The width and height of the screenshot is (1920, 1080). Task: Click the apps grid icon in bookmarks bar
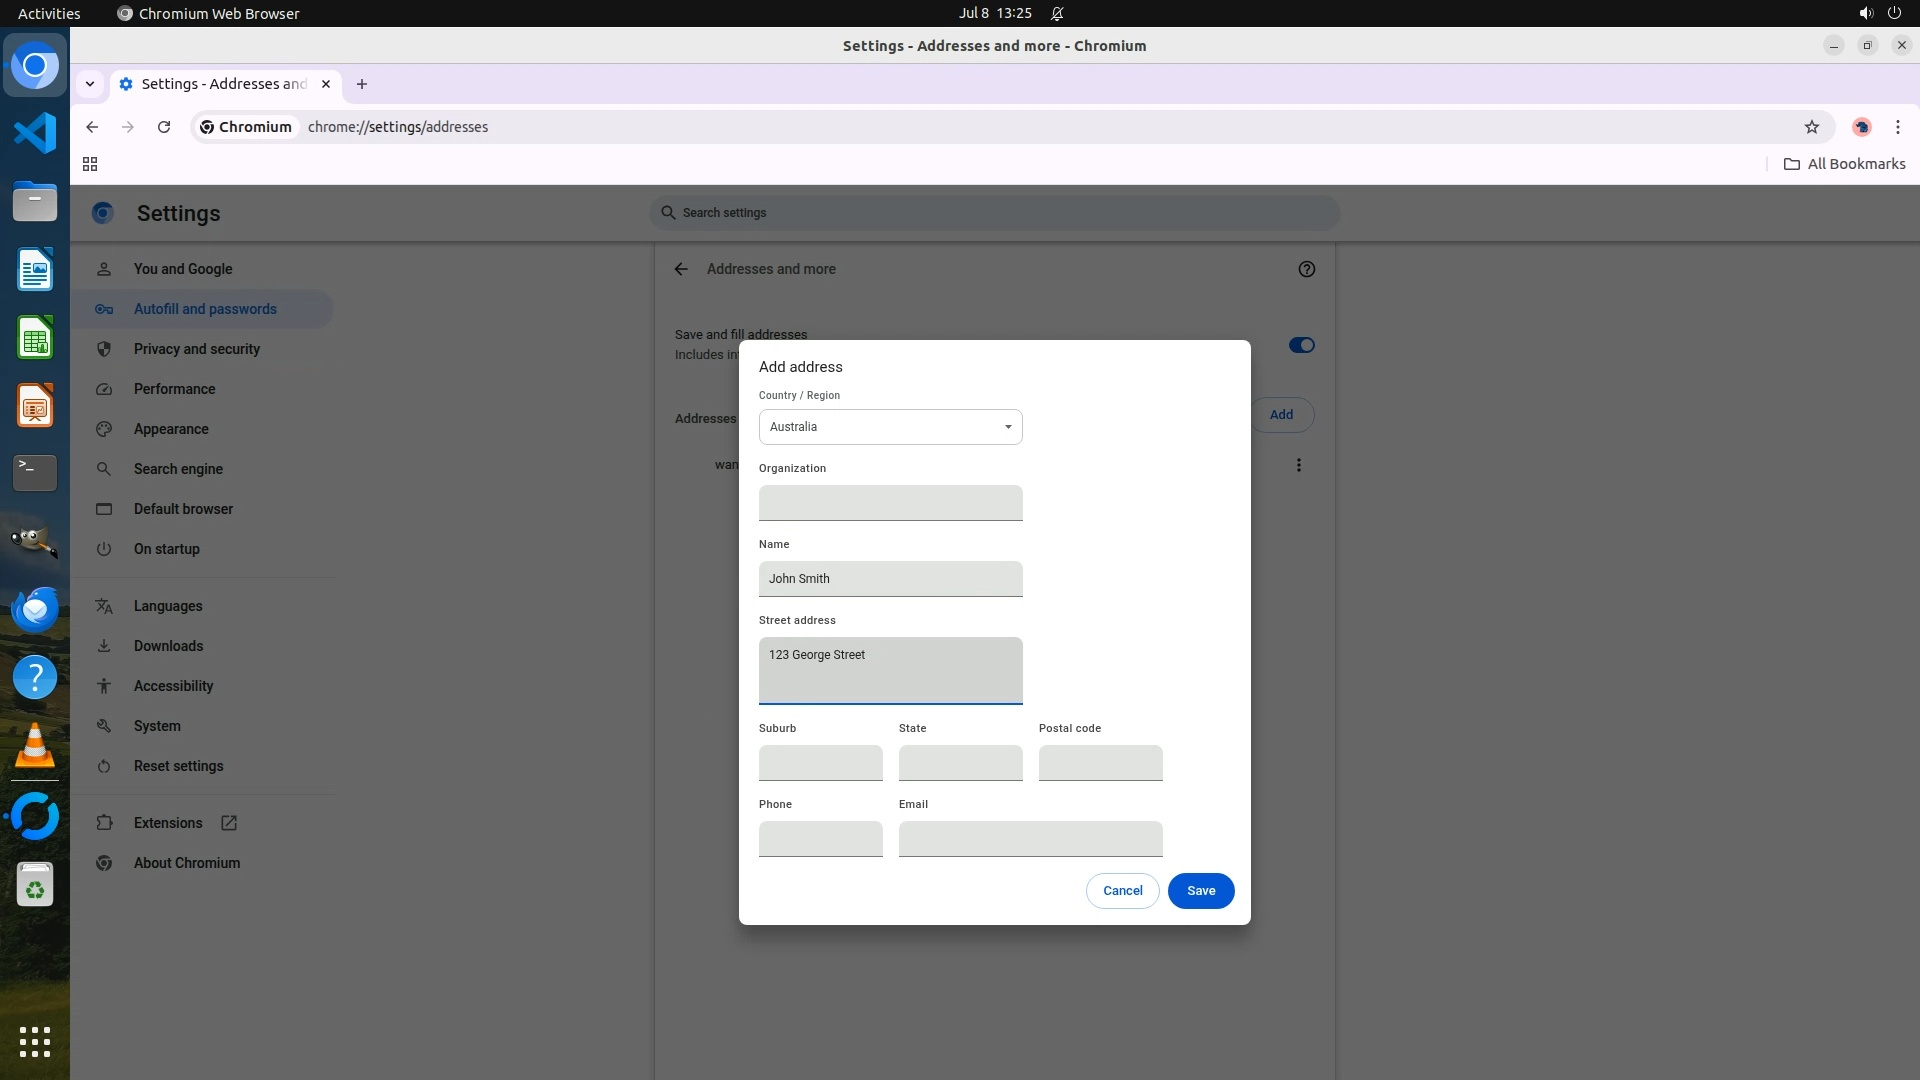(90, 164)
